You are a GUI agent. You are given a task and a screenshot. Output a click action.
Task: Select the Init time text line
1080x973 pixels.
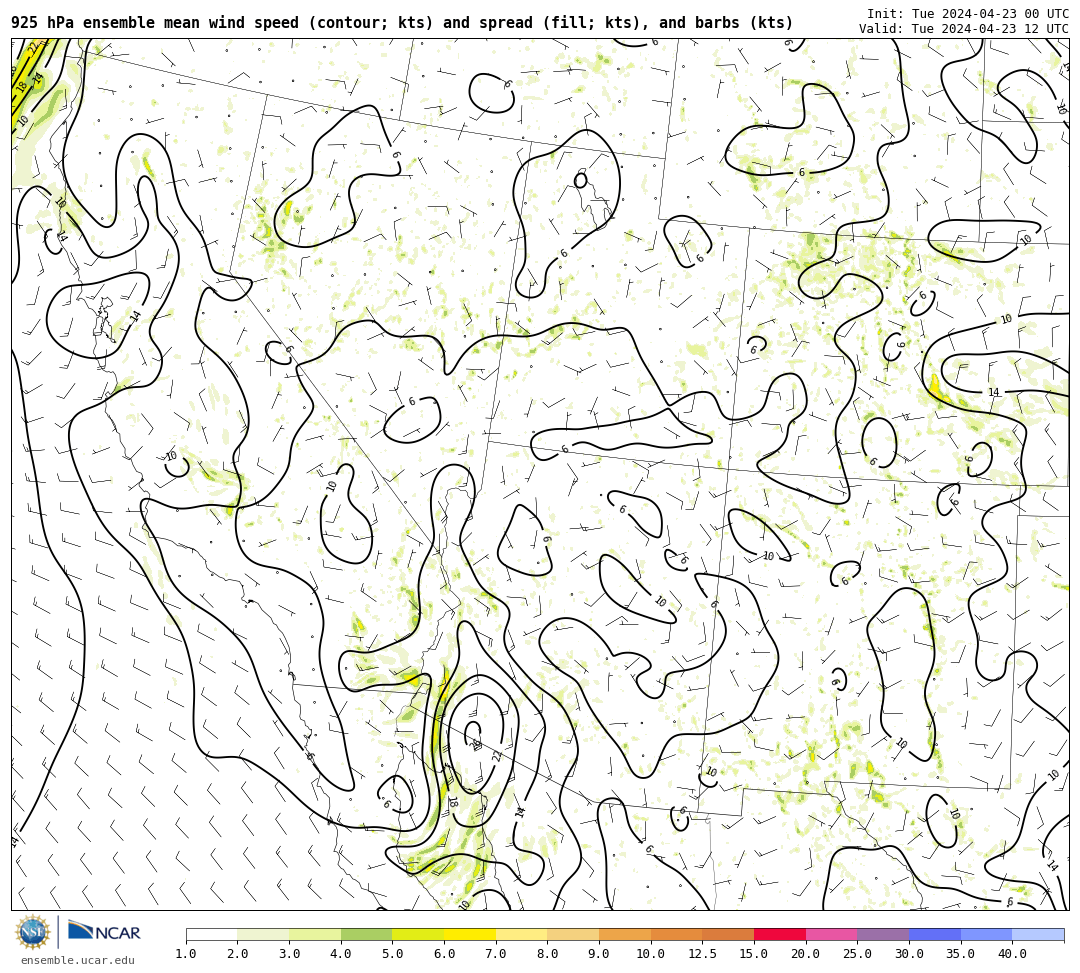968,14
